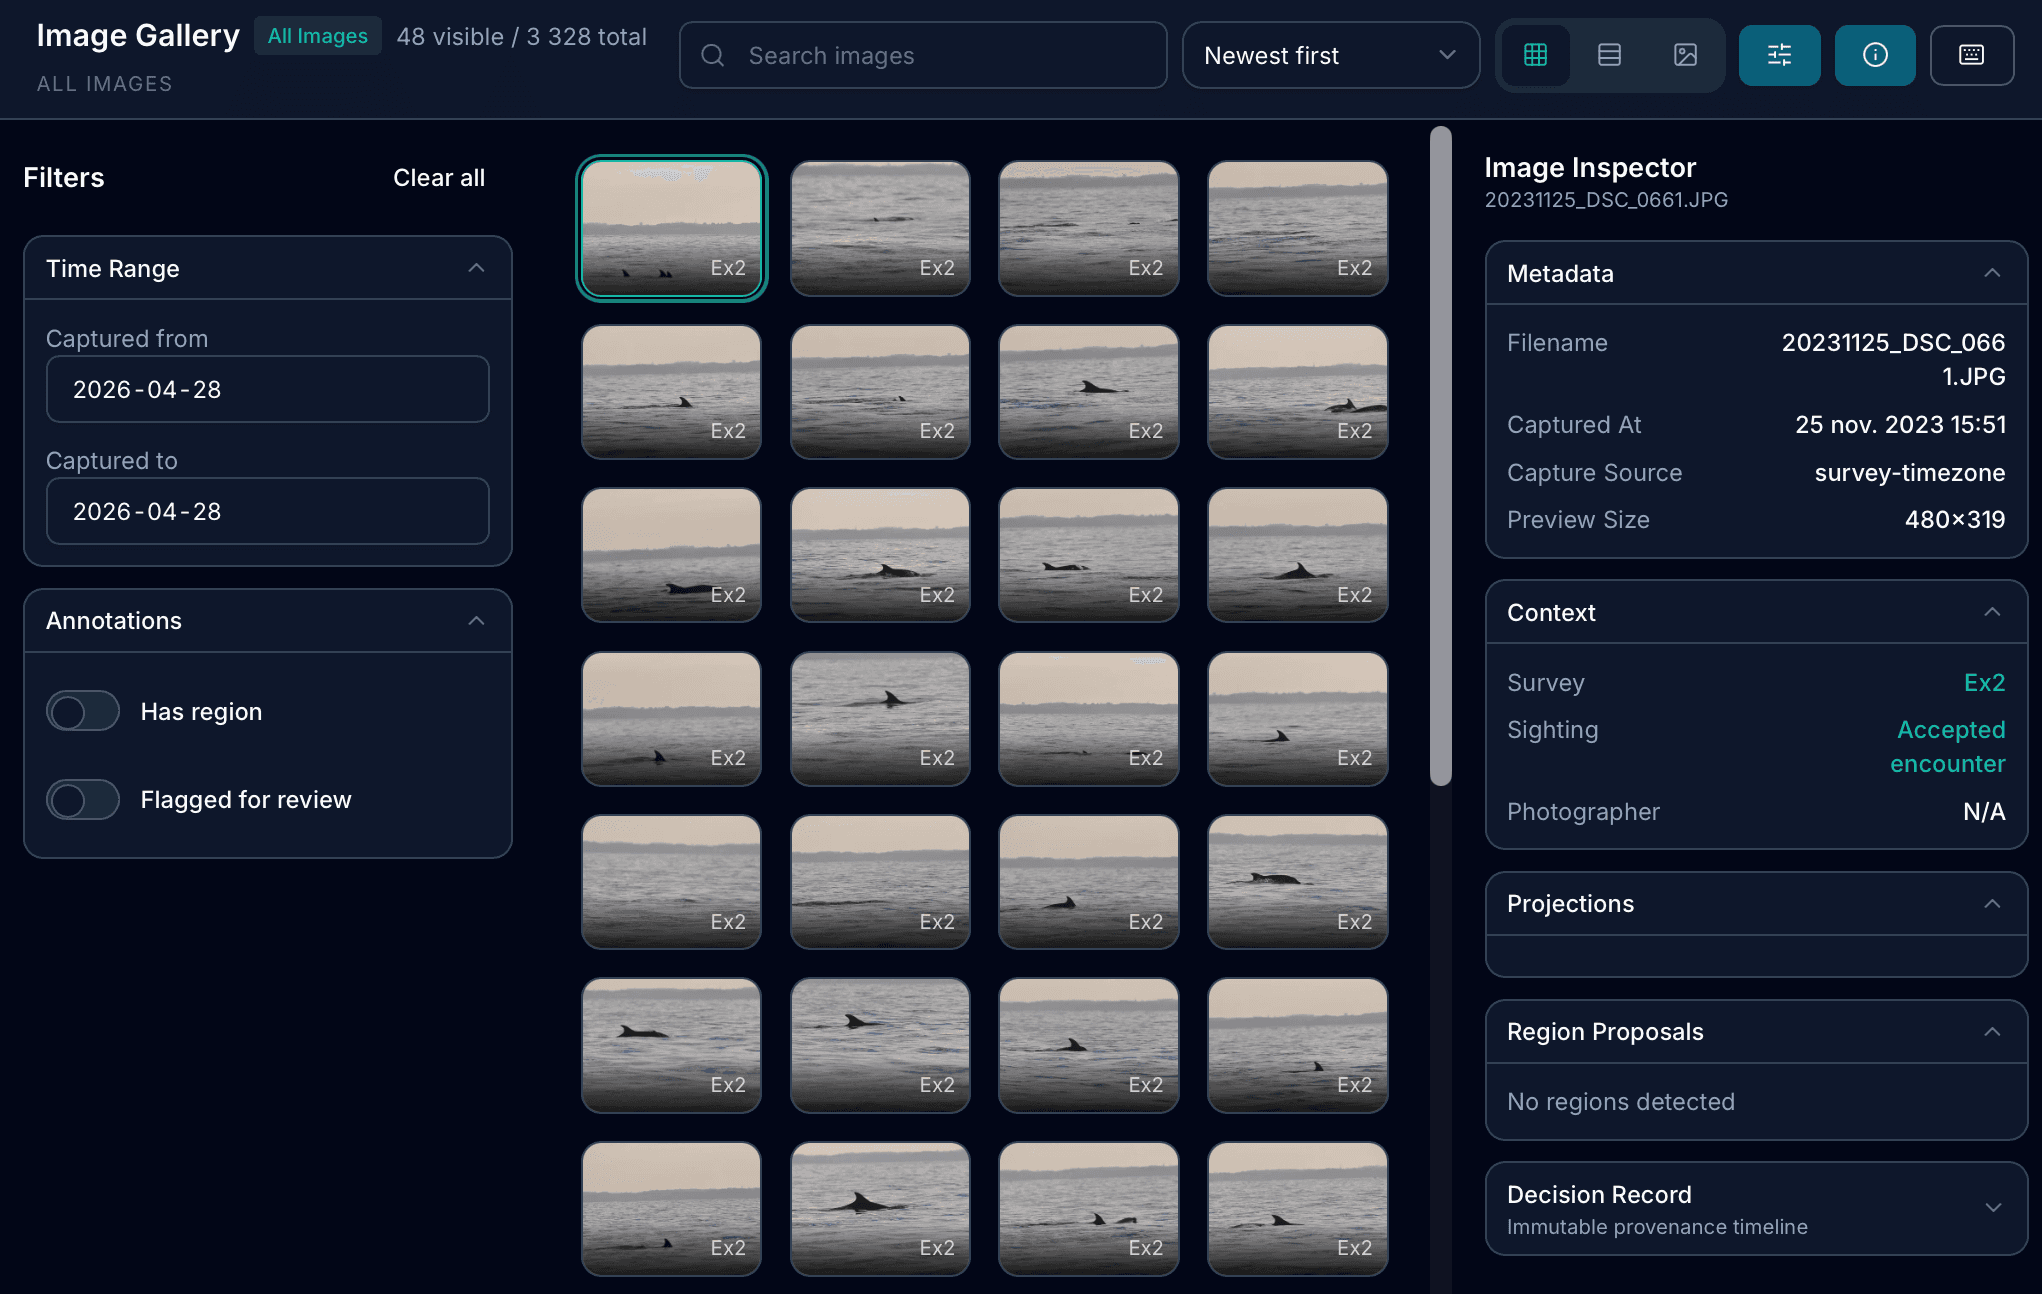The height and width of the screenshot is (1294, 2042).
Task: Select second thumbnail in bottom row
Action: pyautogui.click(x=880, y=1209)
